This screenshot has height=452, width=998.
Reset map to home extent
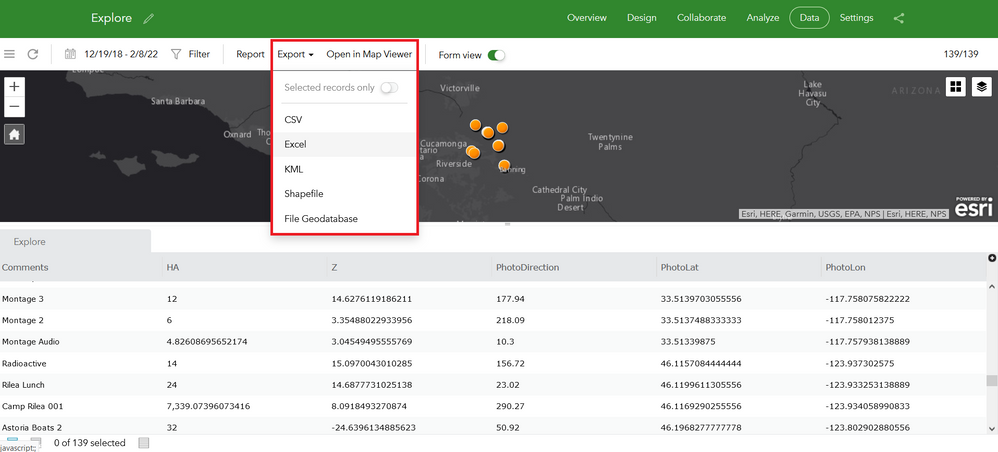coord(15,134)
